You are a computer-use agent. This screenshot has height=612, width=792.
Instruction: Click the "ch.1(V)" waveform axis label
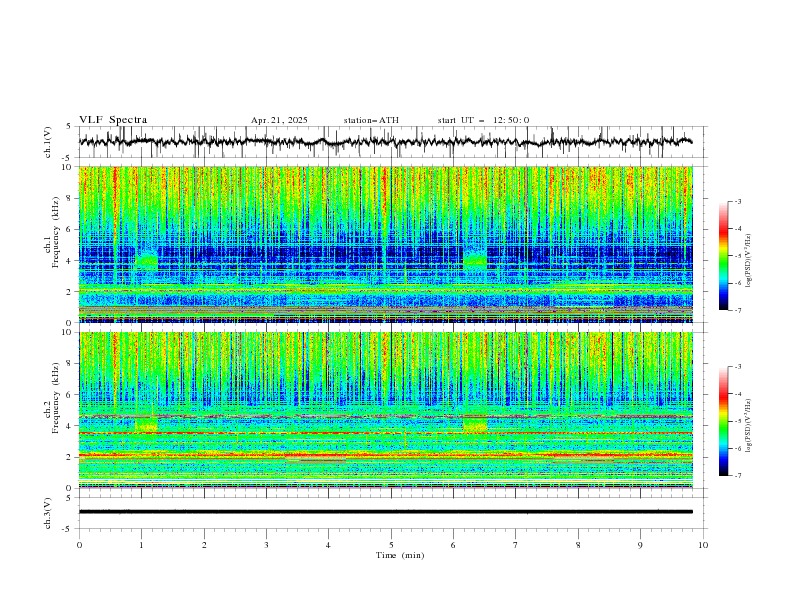(x=48, y=142)
